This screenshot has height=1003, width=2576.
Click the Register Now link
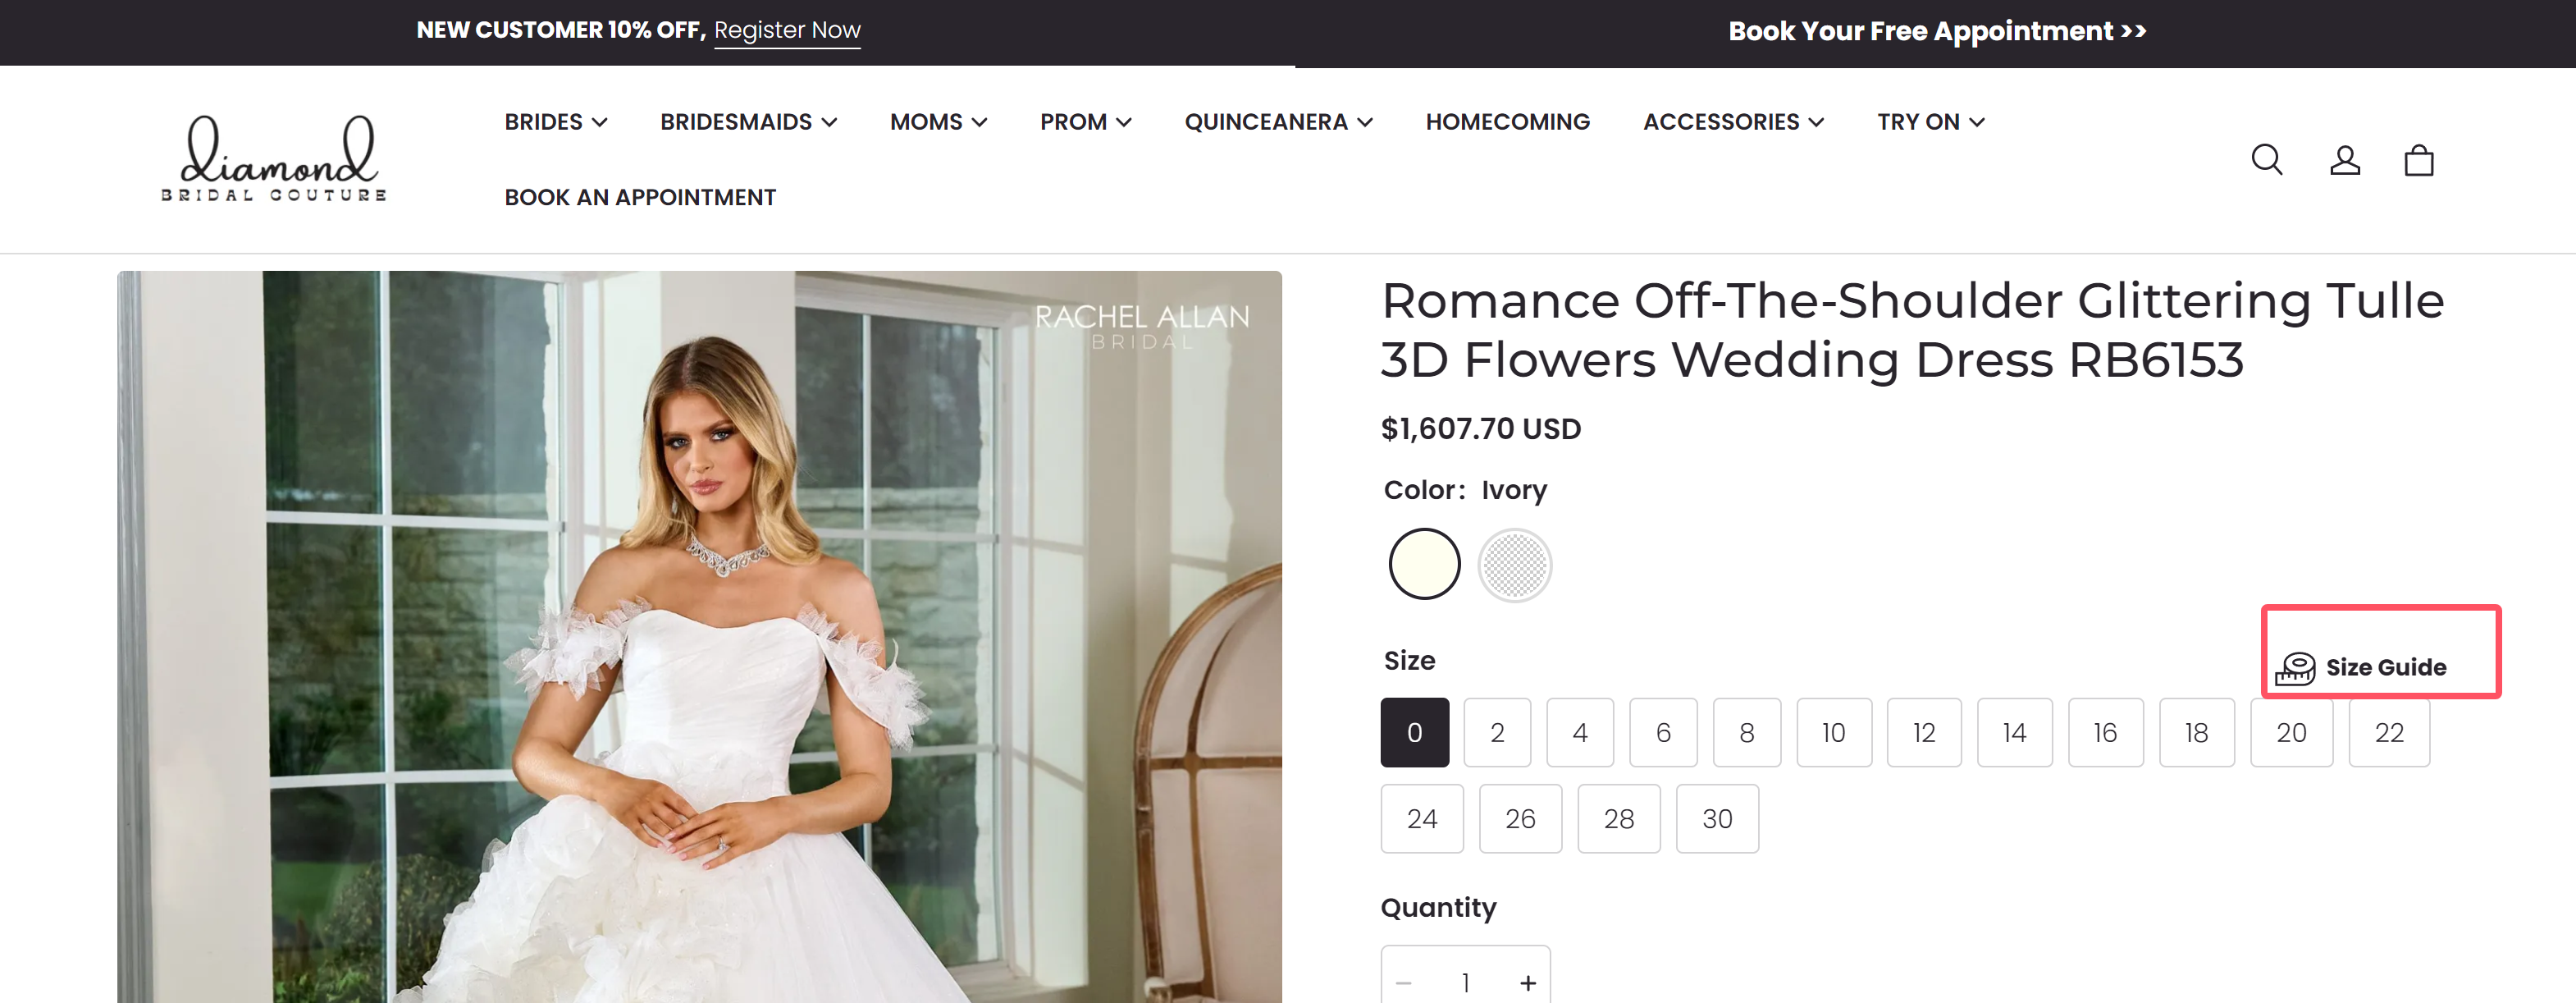(787, 30)
